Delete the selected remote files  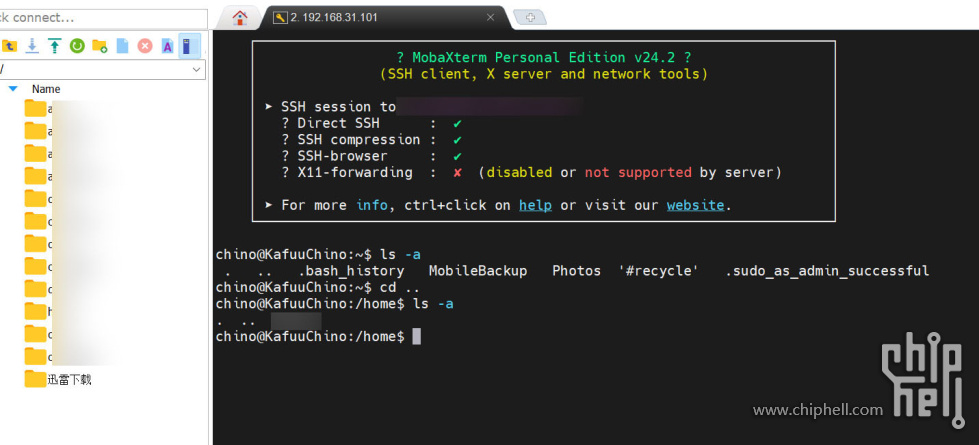145,46
